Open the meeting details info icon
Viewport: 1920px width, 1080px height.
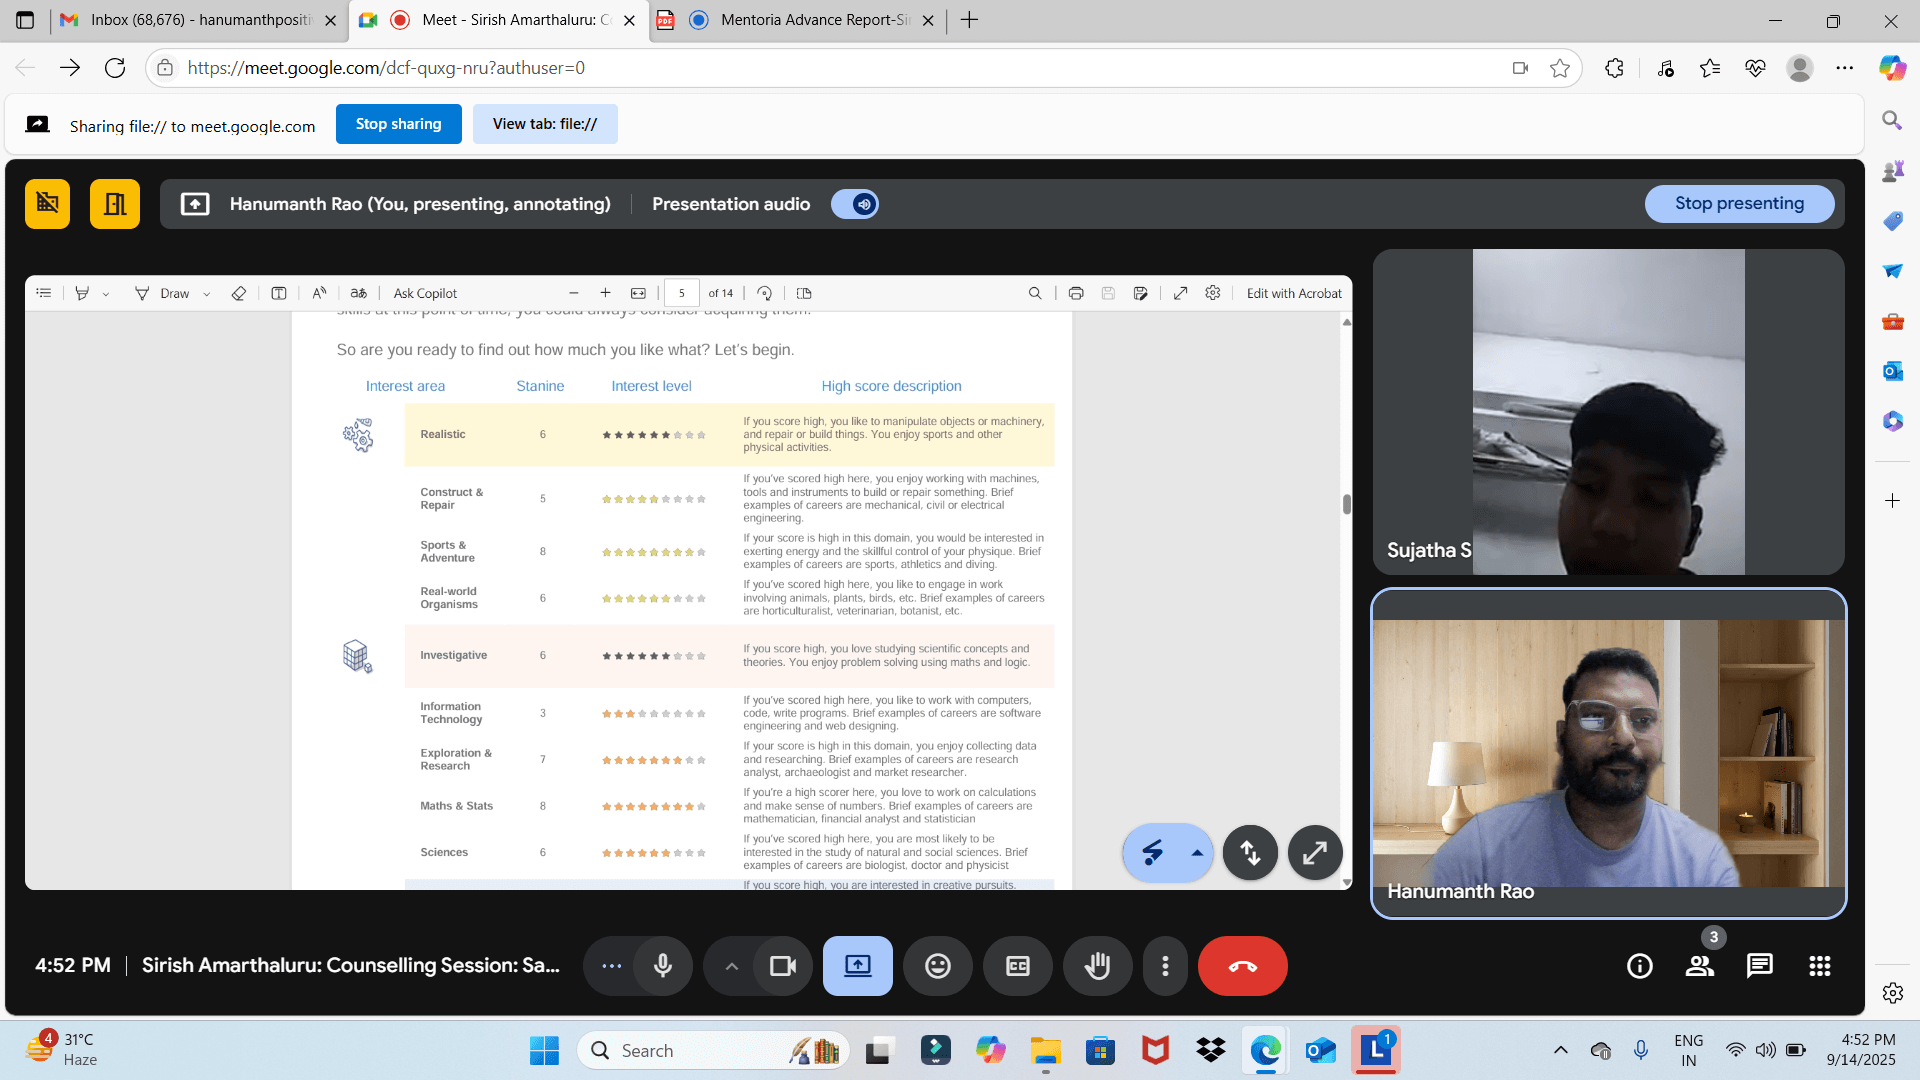click(x=1639, y=966)
